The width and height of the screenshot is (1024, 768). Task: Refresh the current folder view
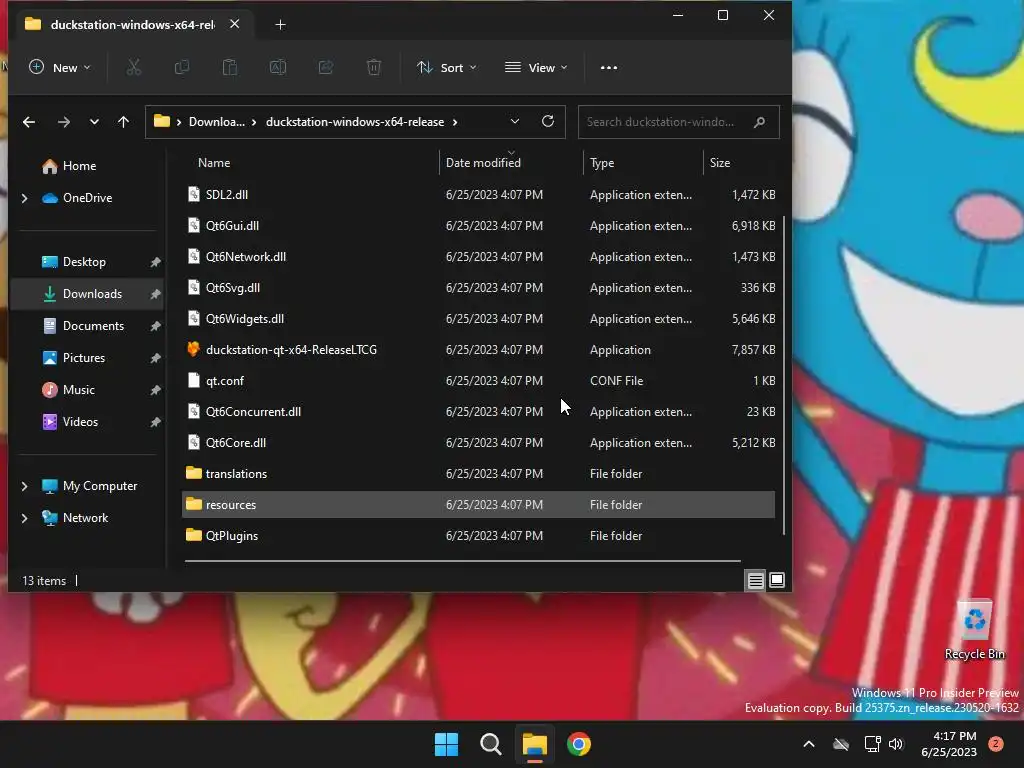pyautogui.click(x=548, y=121)
